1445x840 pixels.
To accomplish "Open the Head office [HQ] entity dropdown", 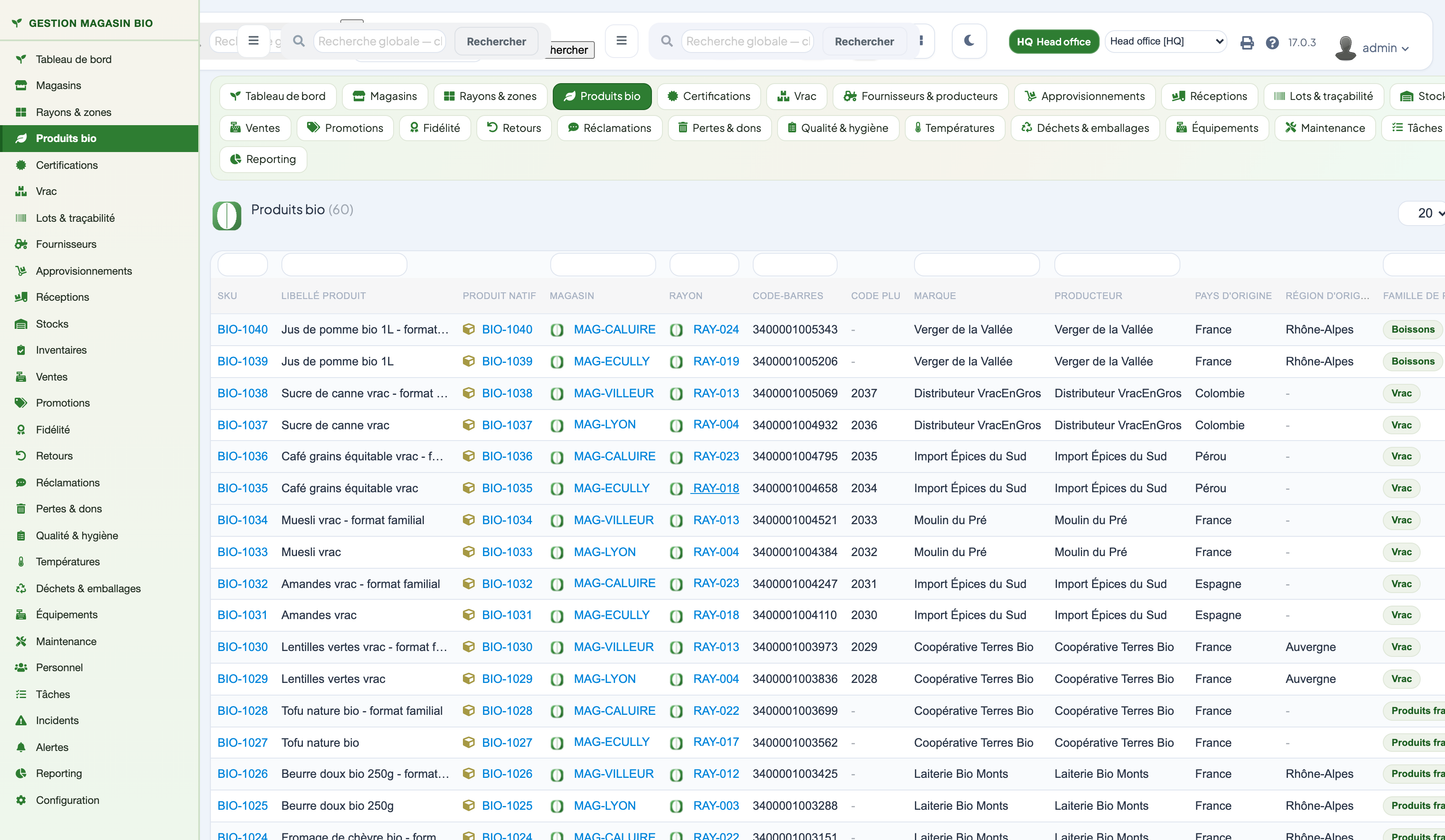I will pos(1166,41).
